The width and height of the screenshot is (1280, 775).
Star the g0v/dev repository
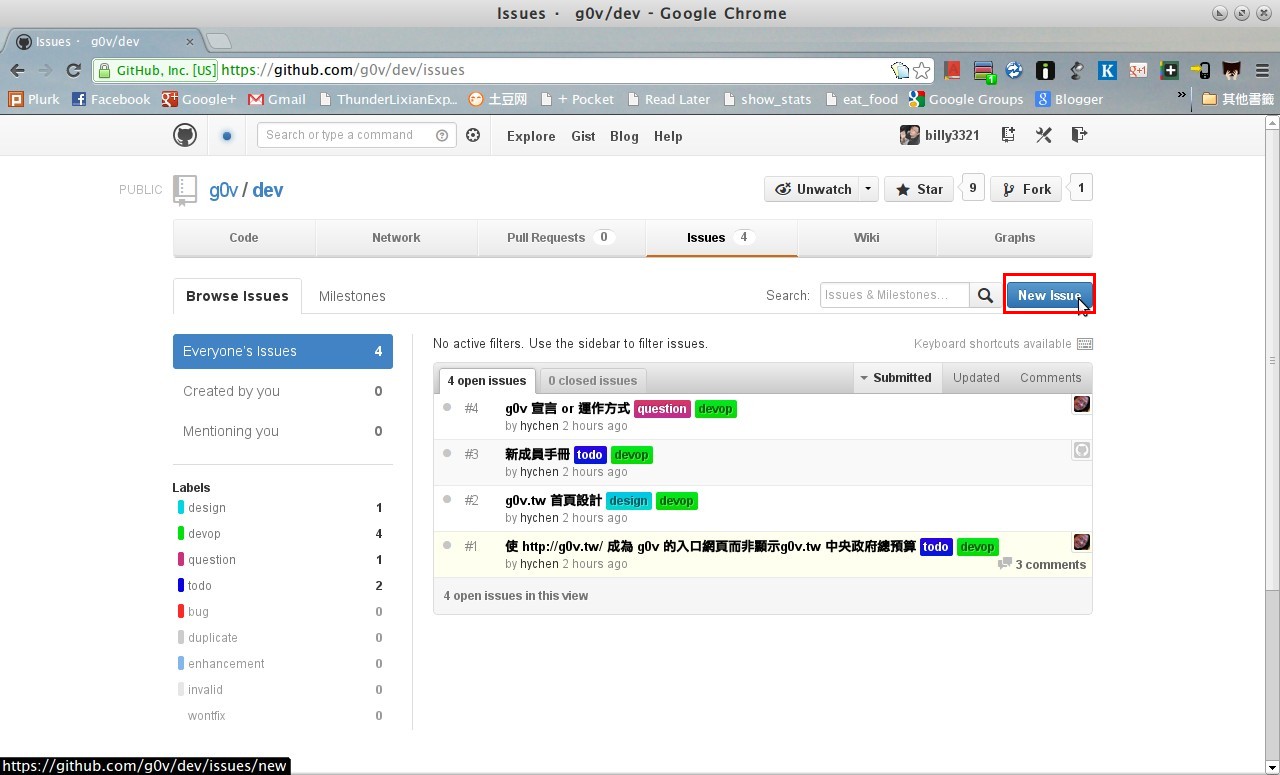919,189
